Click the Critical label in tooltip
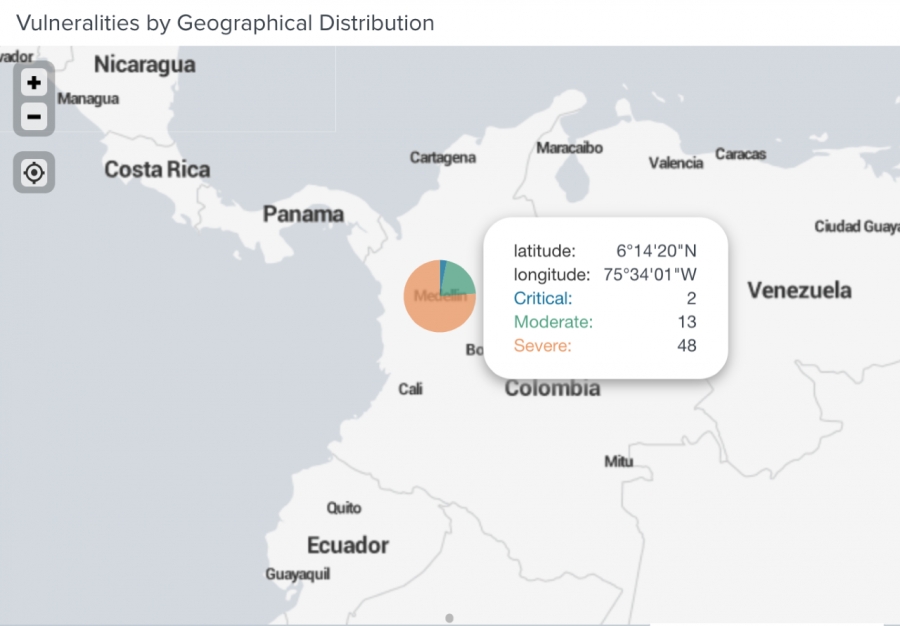Screen dimensions: 900x626 pos(543,298)
